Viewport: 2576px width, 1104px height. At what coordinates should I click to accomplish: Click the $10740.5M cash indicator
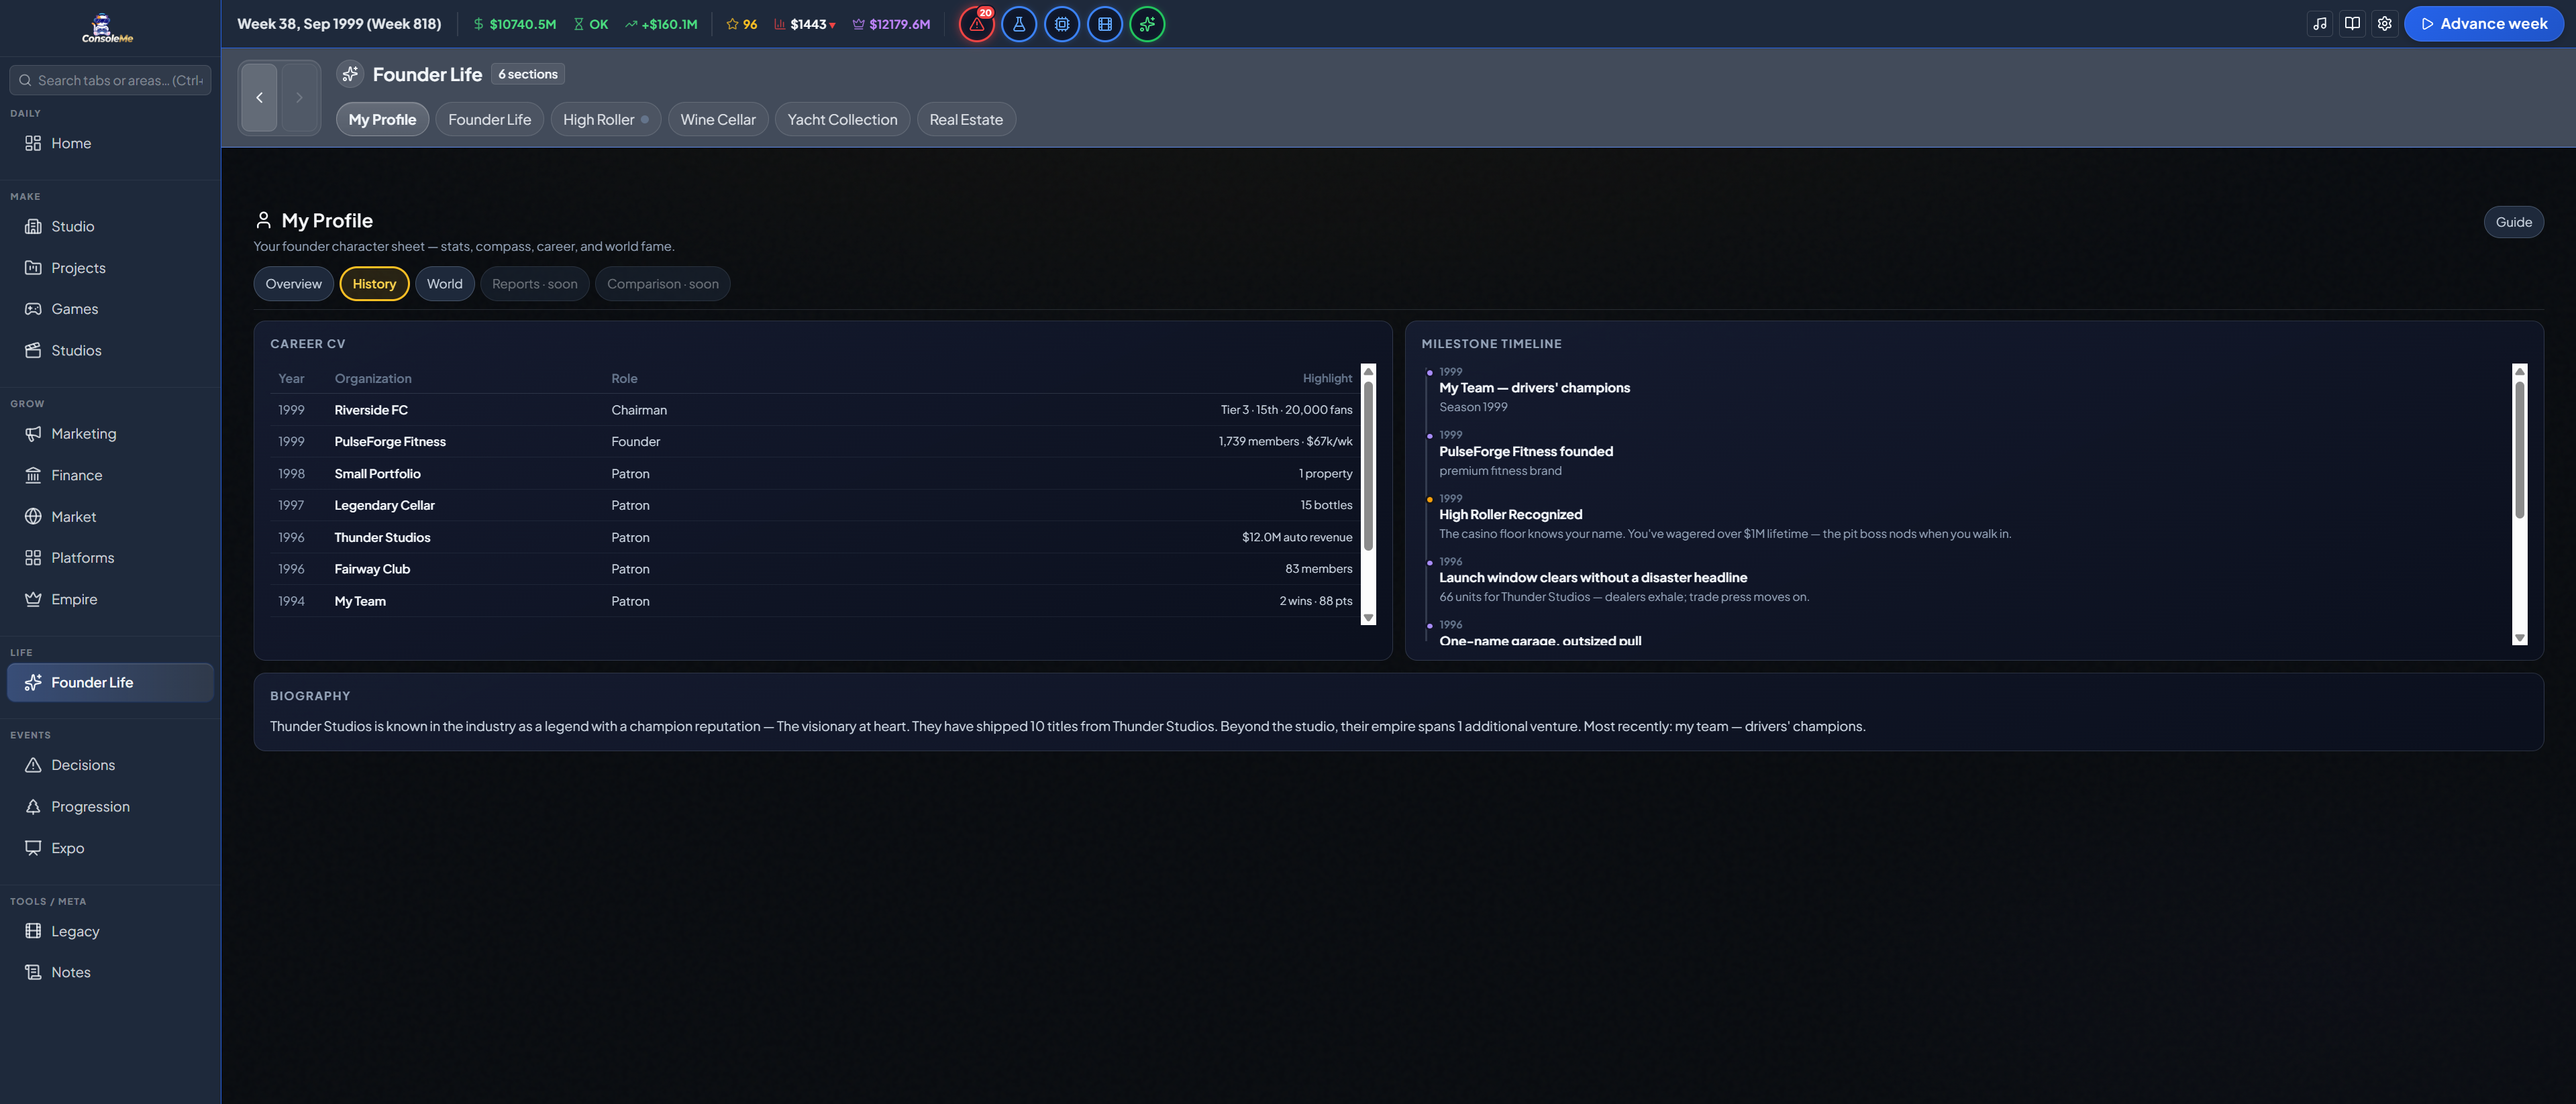tap(514, 24)
